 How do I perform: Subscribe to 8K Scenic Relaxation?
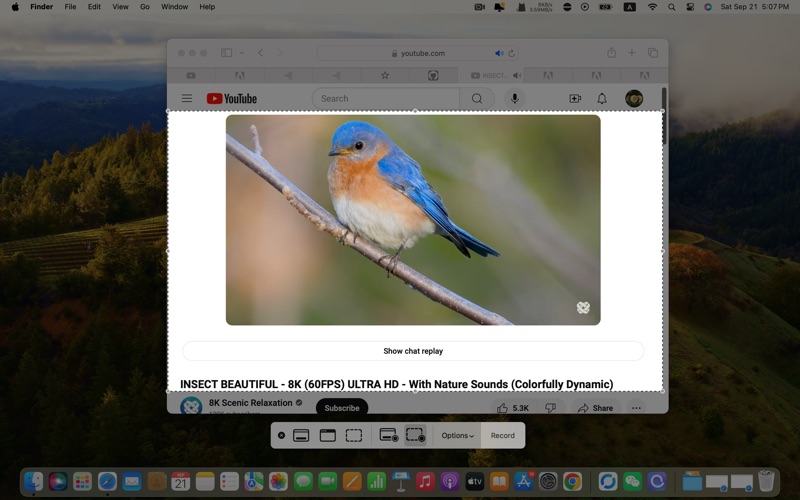tap(342, 408)
